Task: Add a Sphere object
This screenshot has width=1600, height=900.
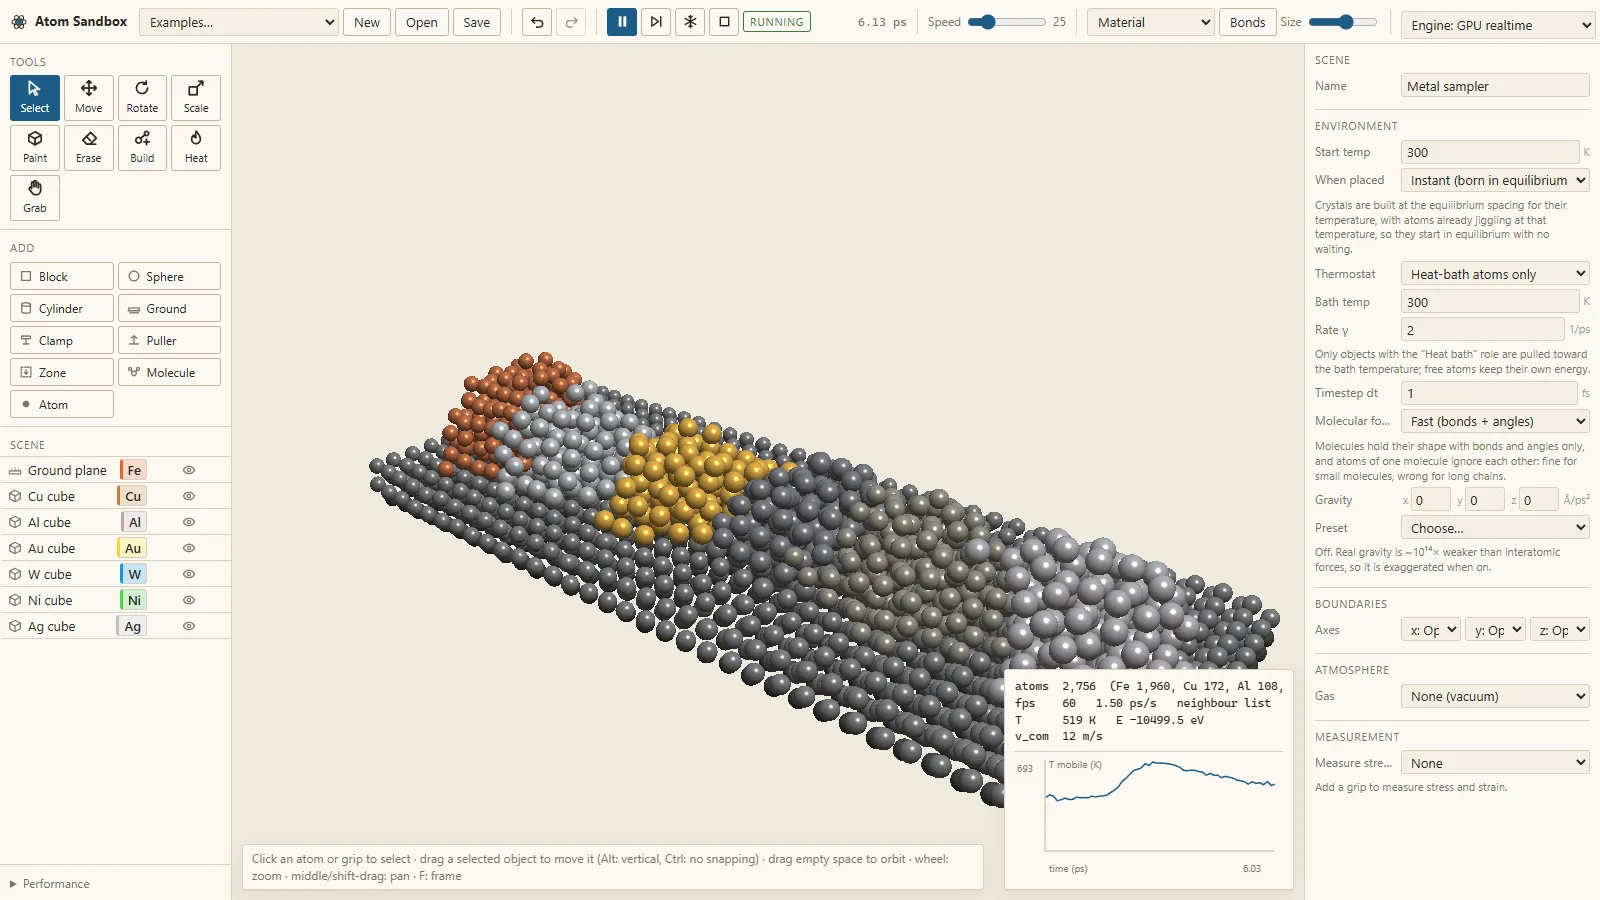Action: coord(169,276)
